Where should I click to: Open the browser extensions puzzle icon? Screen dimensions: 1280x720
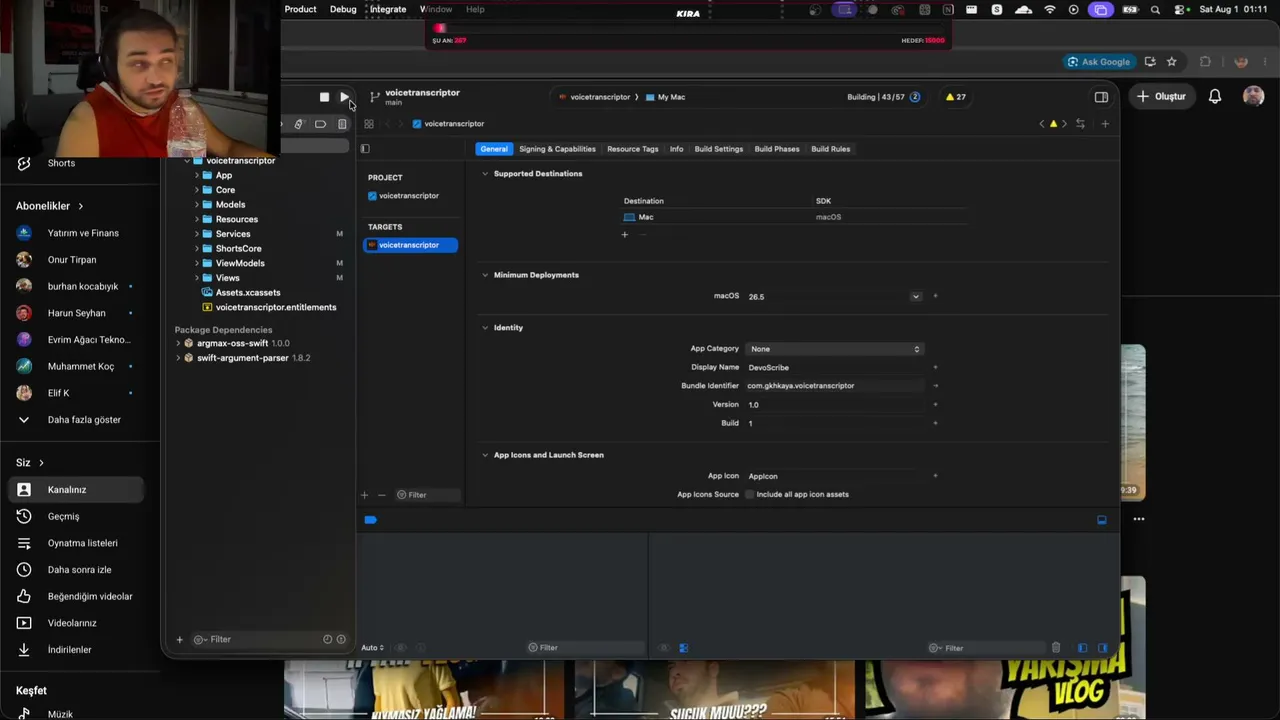point(1205,62)
